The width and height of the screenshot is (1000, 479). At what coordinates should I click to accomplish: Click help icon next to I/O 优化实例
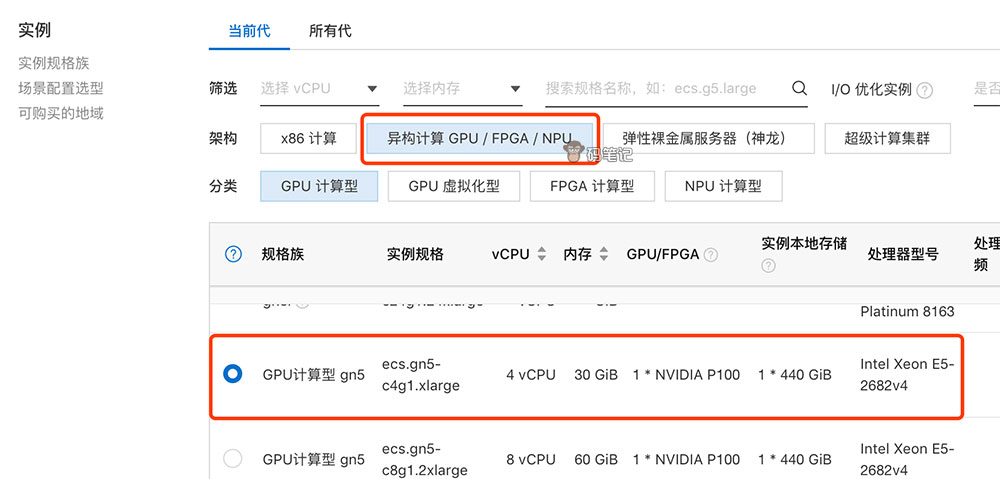coord(925,90)
